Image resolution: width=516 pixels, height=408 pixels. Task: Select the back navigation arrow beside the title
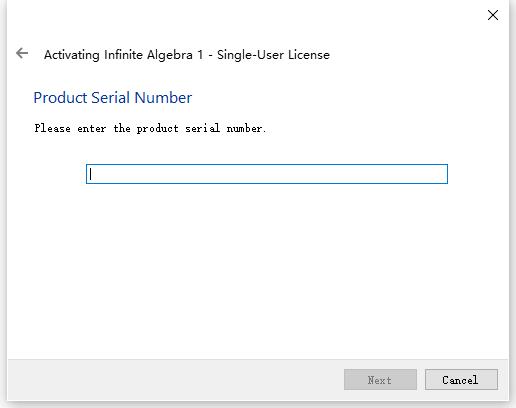pyautogui.click(x=22, y=53)
